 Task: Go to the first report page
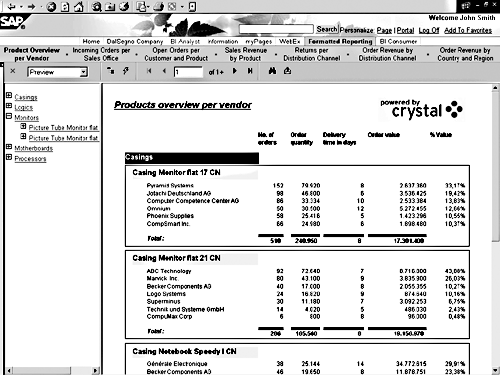click(x=149, y=71)
